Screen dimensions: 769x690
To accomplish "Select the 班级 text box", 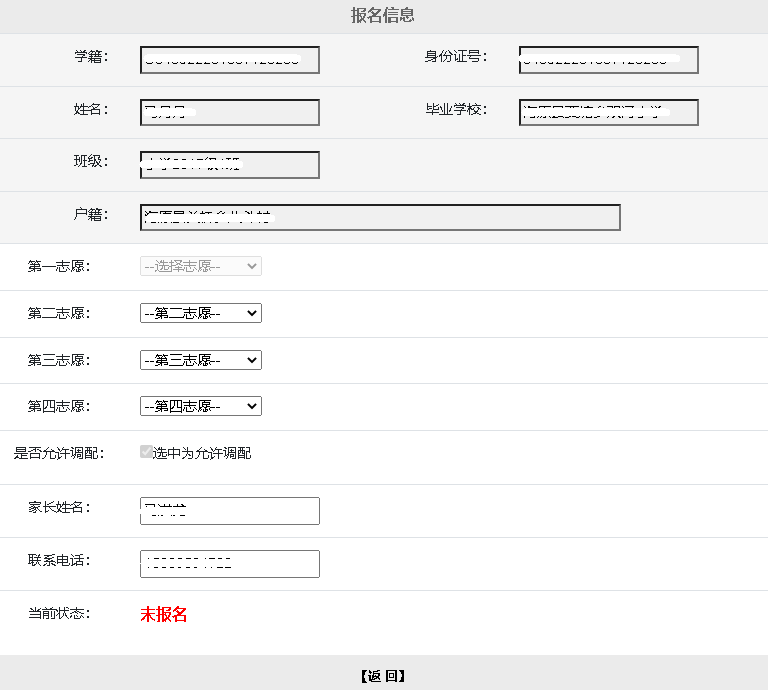I will click(x=230, y=165).
